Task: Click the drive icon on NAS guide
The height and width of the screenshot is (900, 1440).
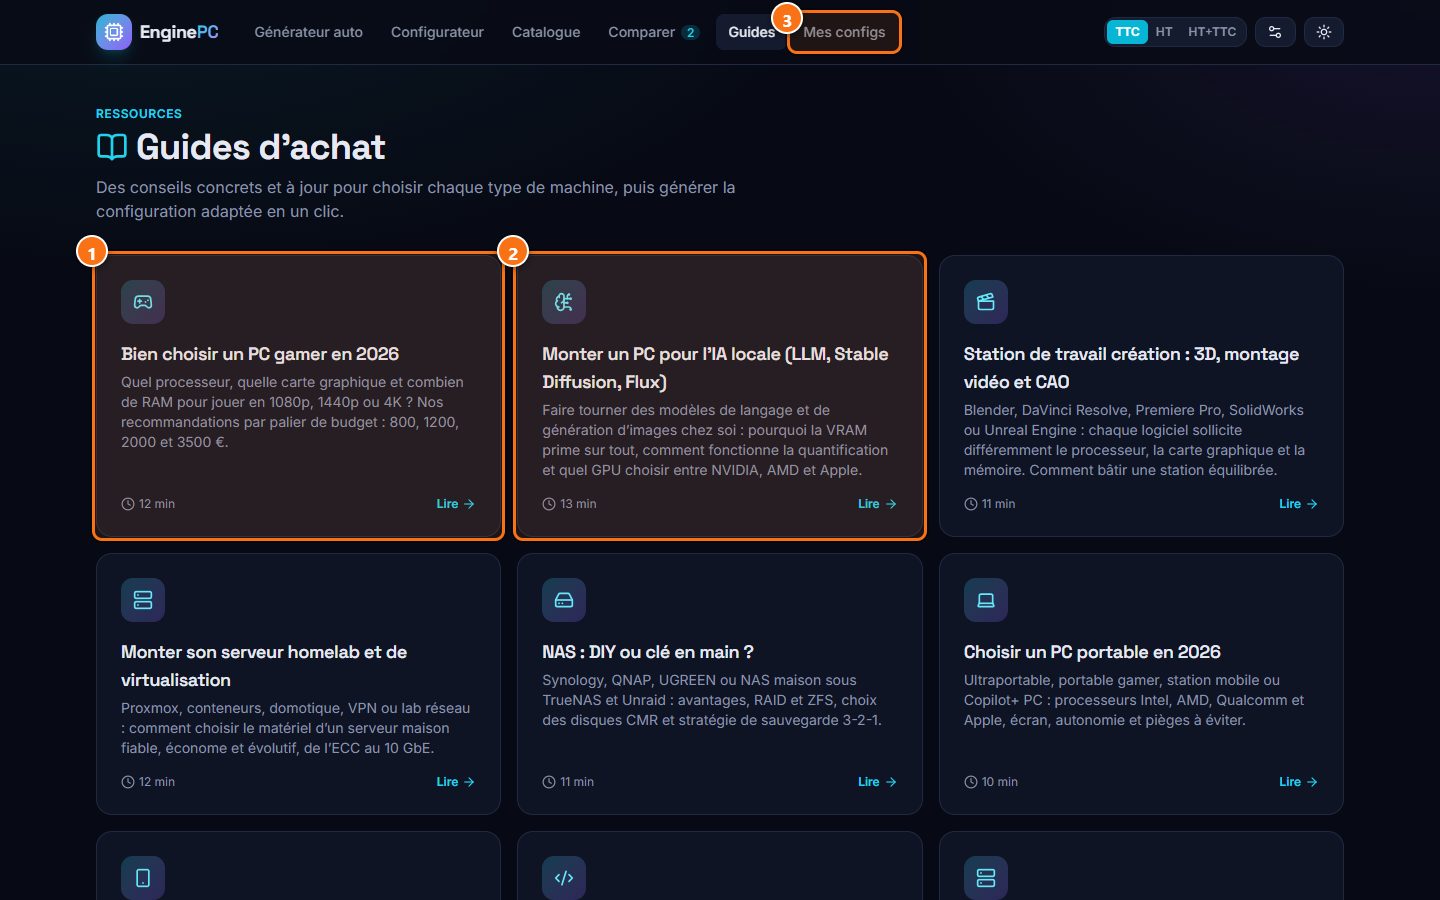Action: click(564, 600)
